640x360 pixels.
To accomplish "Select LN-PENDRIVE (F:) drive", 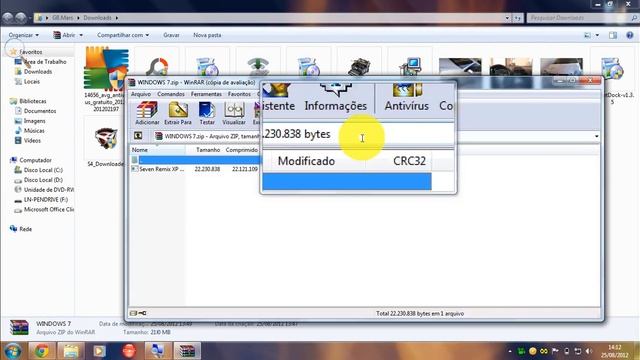I will [46, 200].
